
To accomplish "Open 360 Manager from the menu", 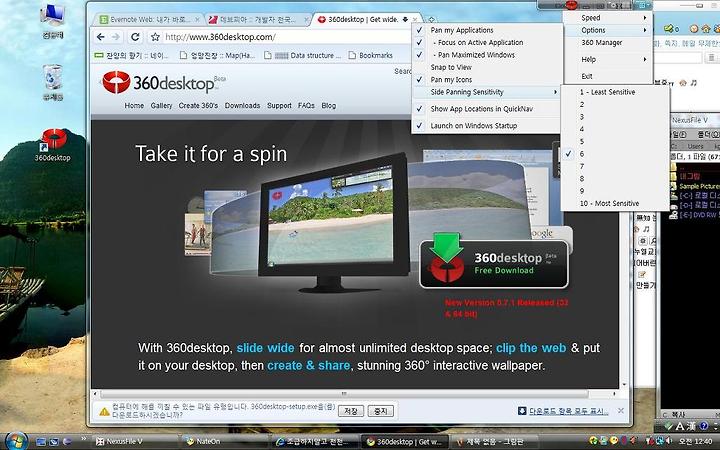I will pyautogui.click(x=608, y=42).
